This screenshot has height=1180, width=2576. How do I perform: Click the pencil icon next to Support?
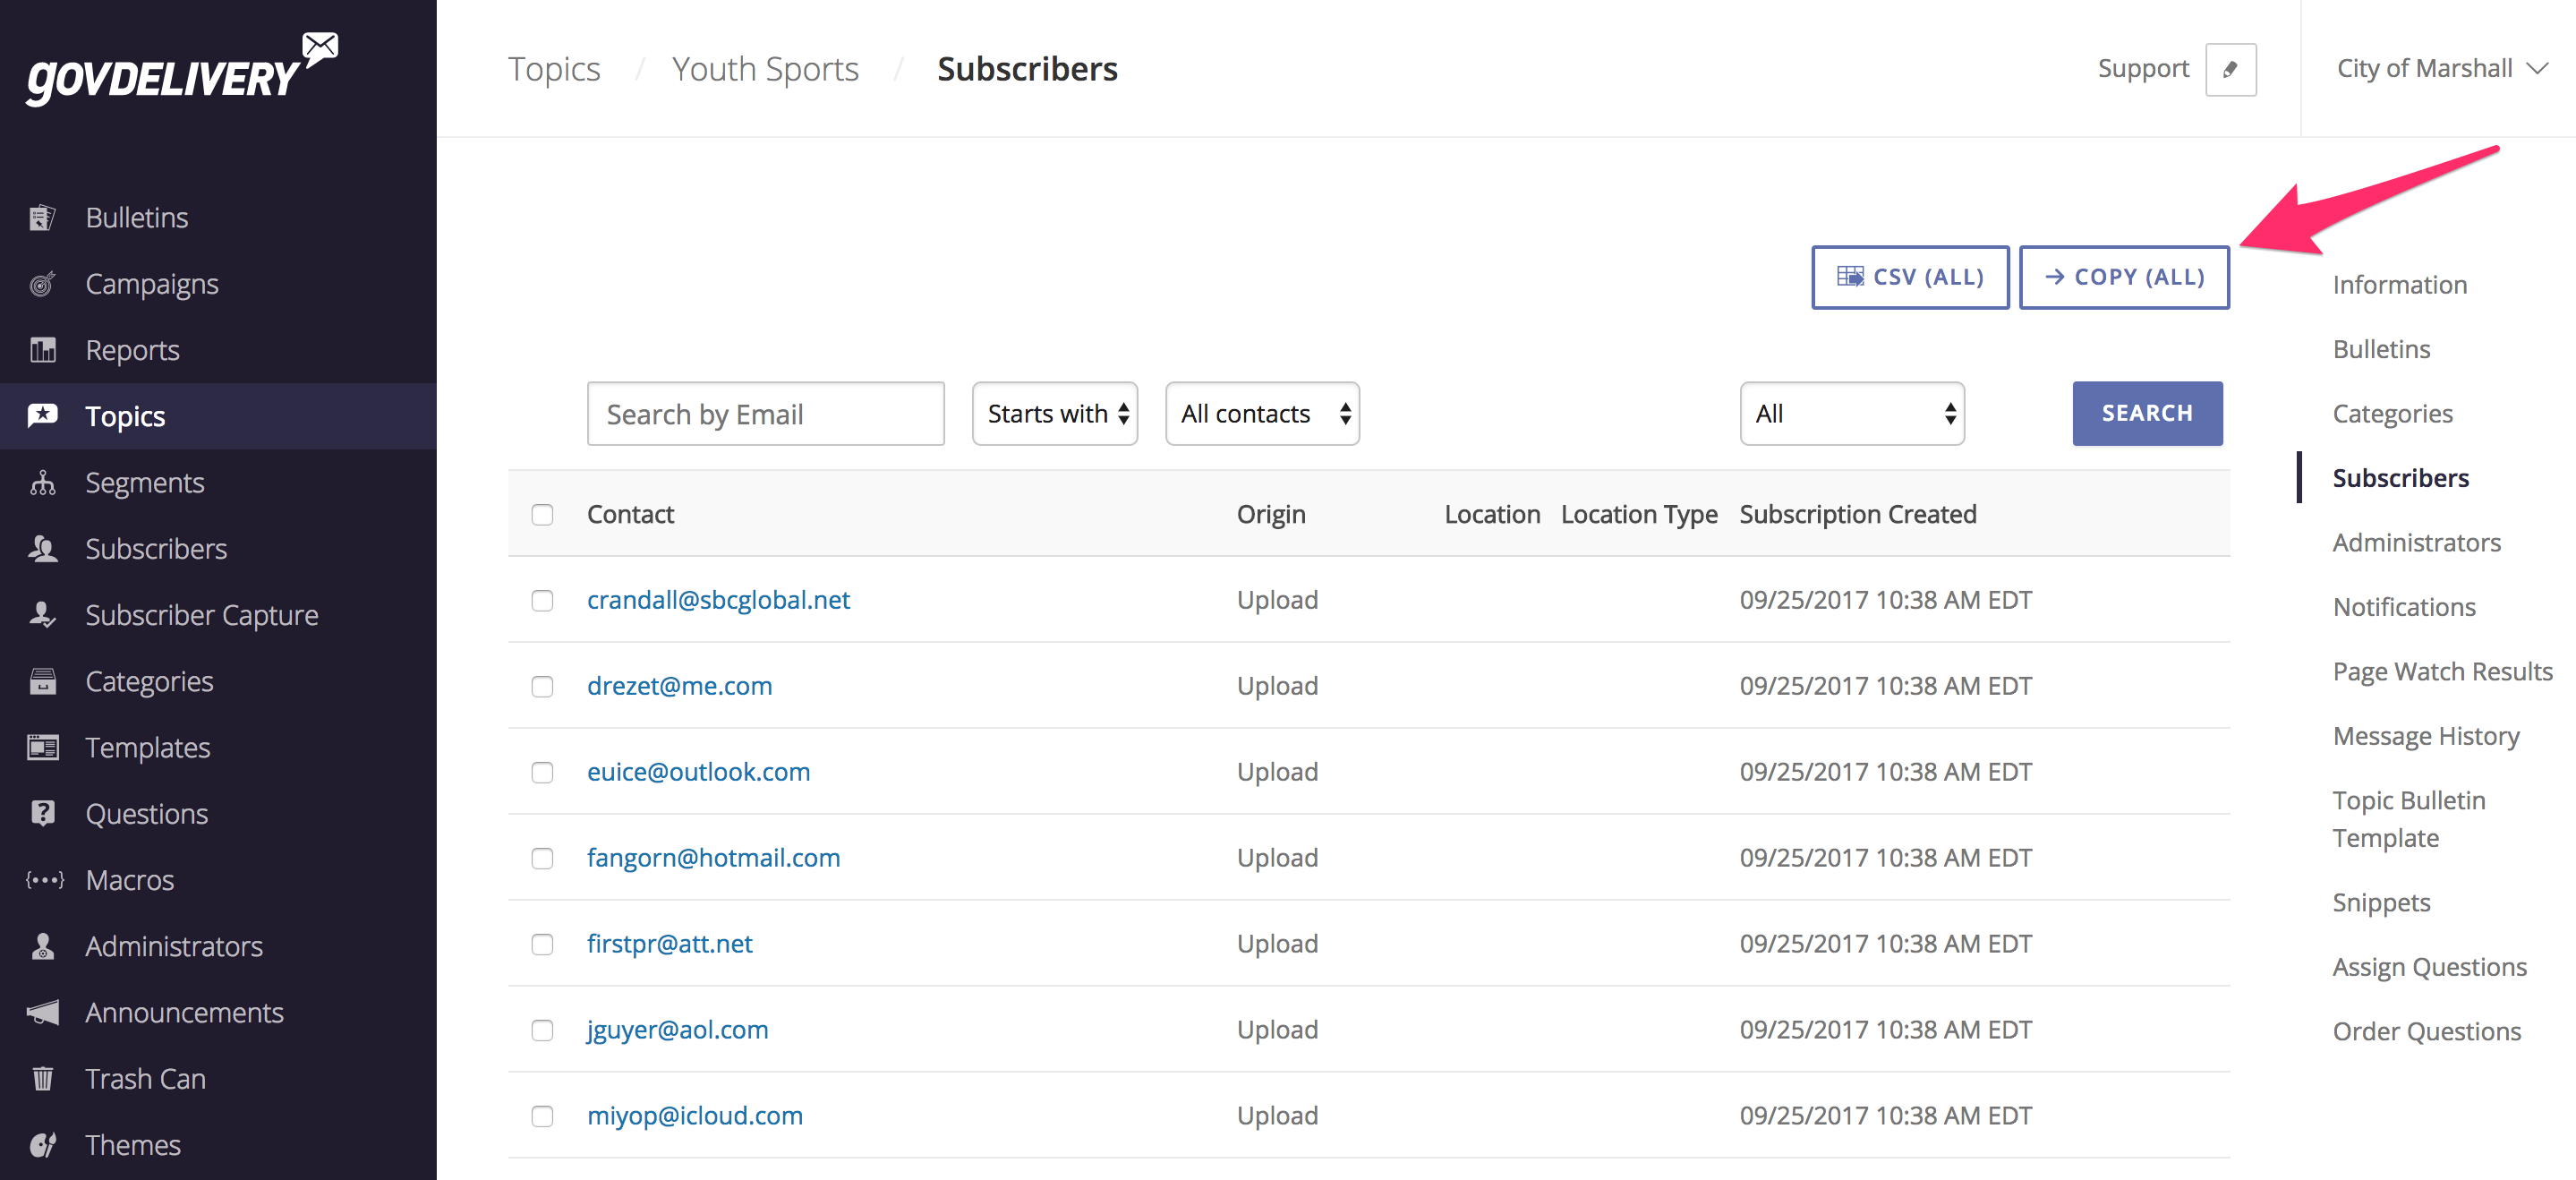[2233, 68]
